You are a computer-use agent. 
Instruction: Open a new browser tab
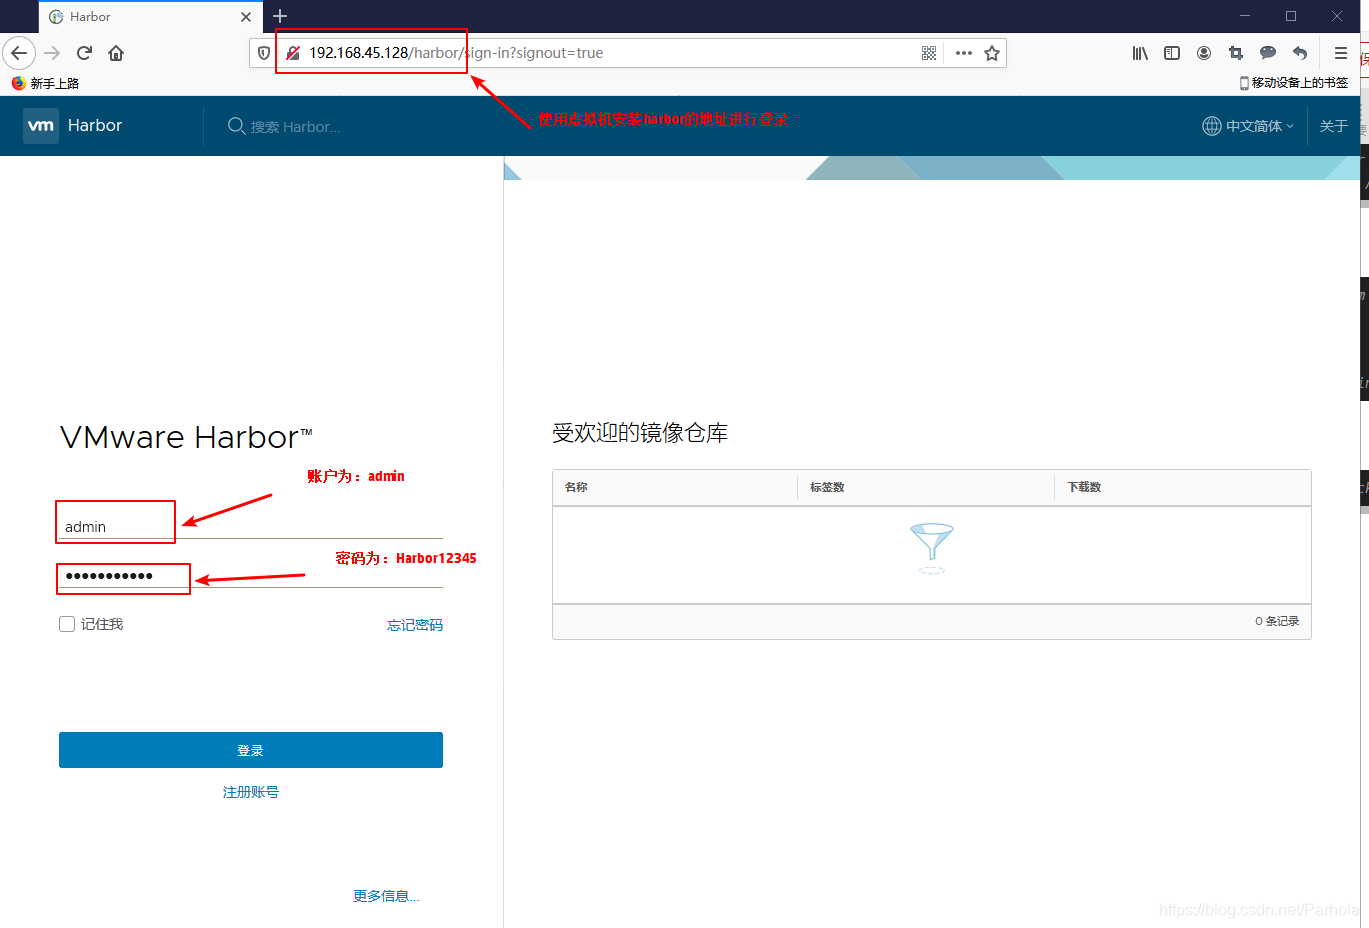click(280, 16)
